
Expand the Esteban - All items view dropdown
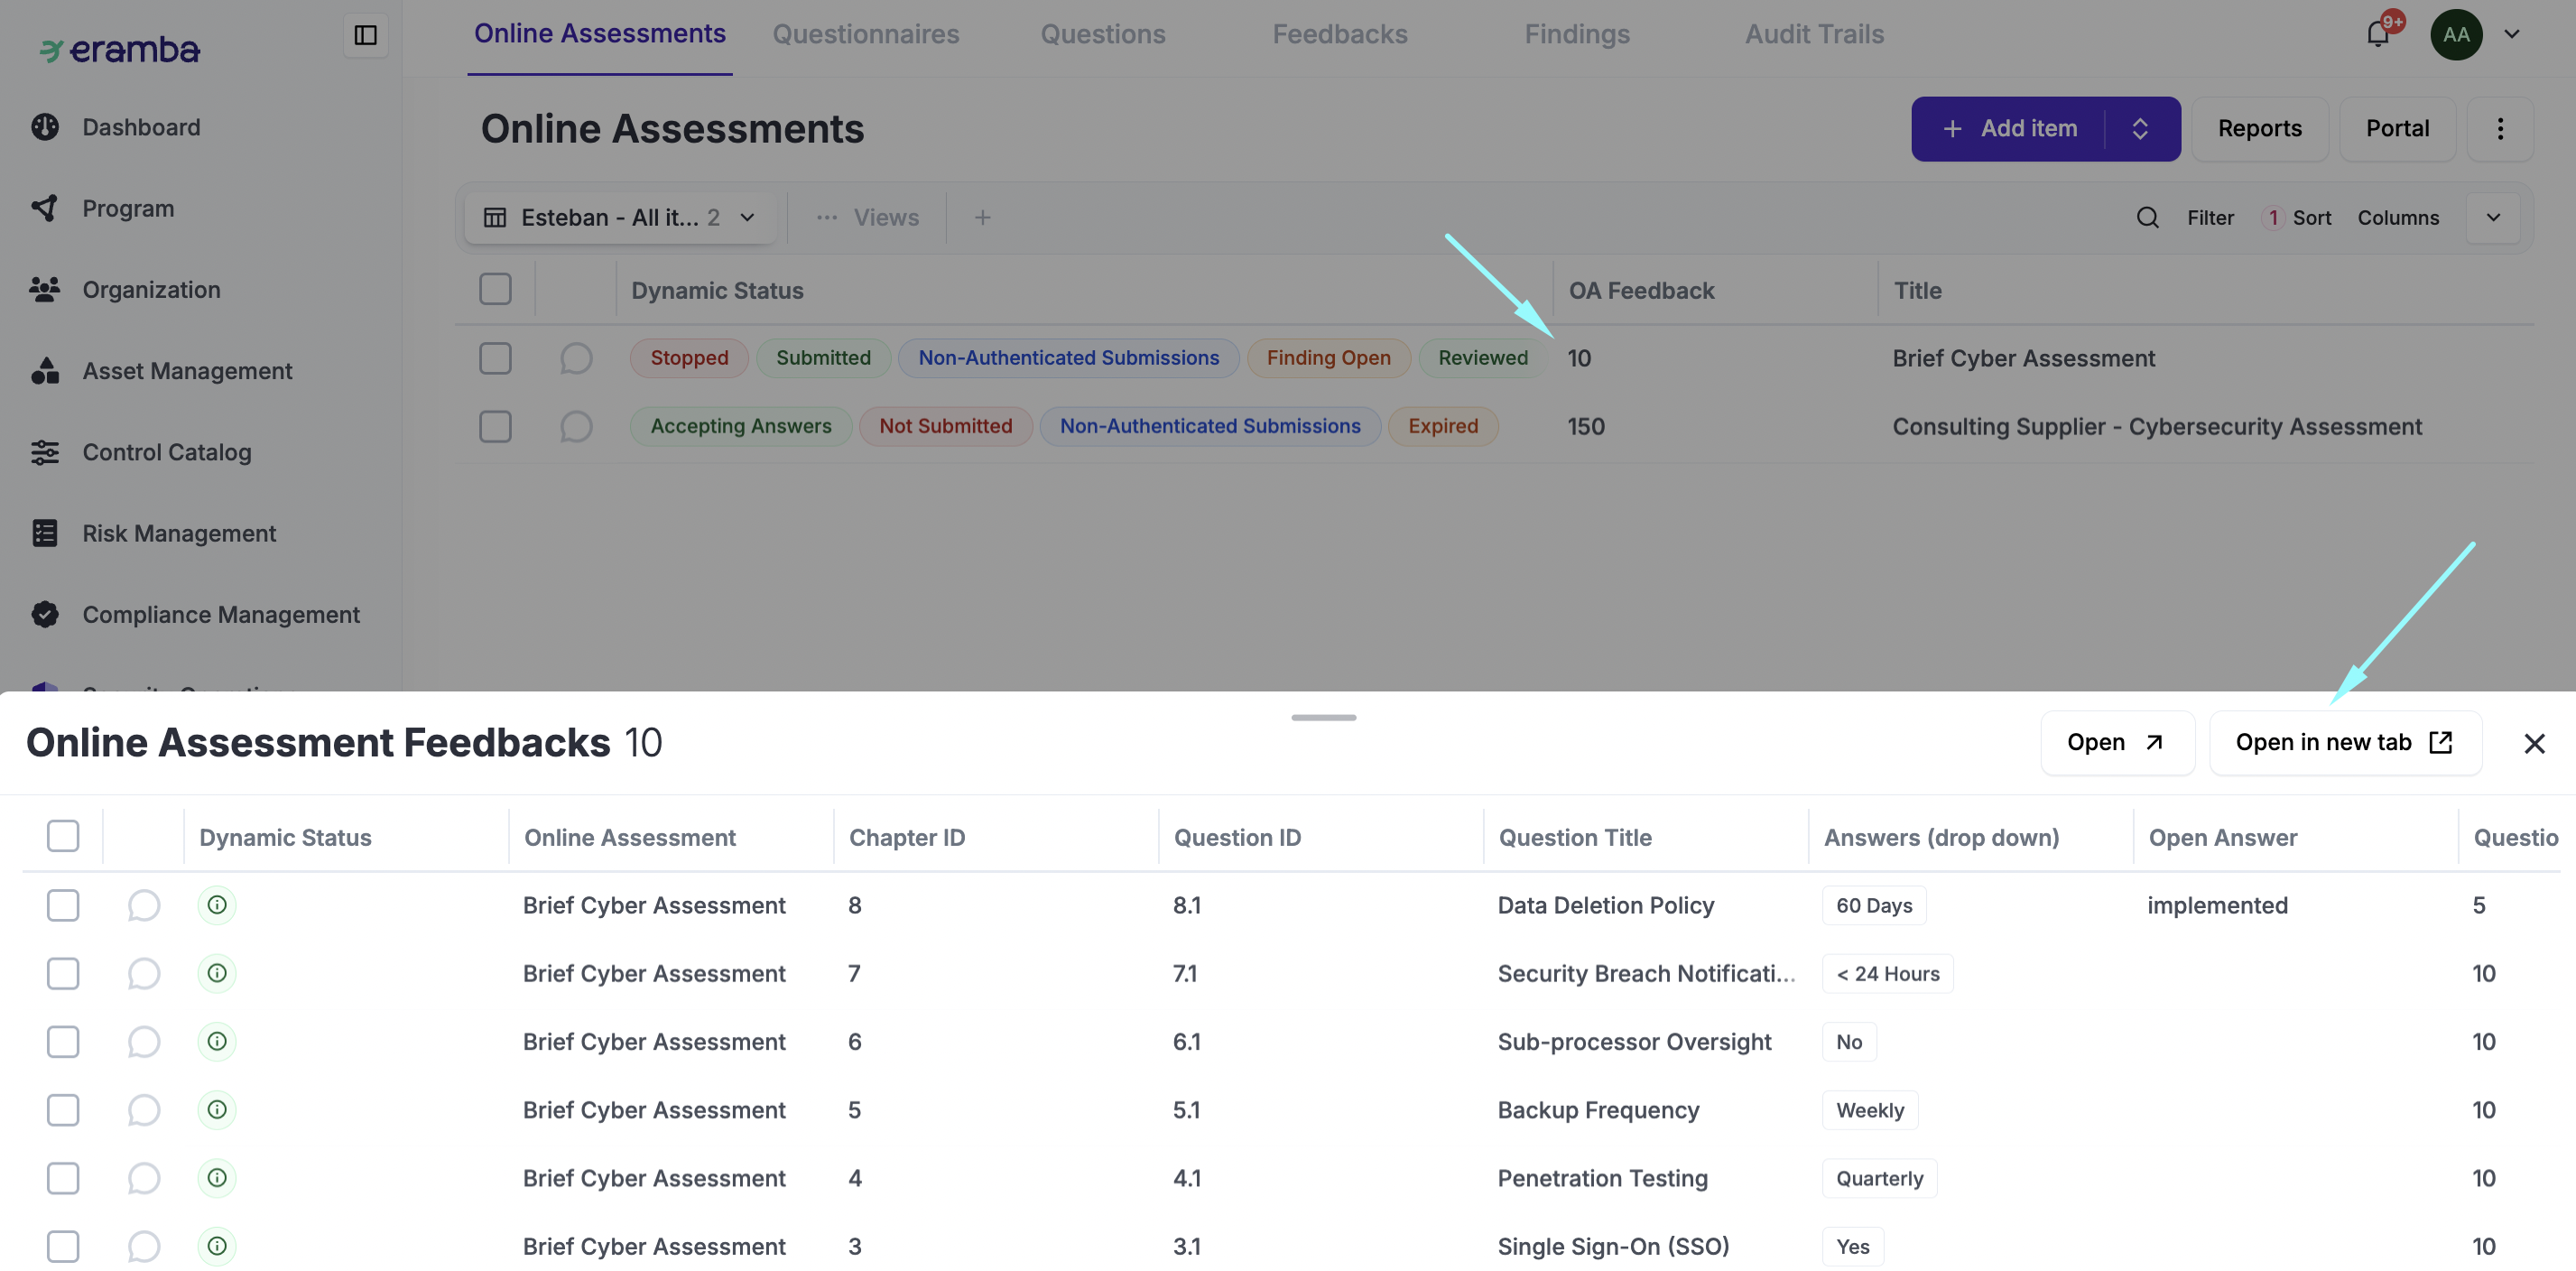pyautogui.click(x=747, y=217)
